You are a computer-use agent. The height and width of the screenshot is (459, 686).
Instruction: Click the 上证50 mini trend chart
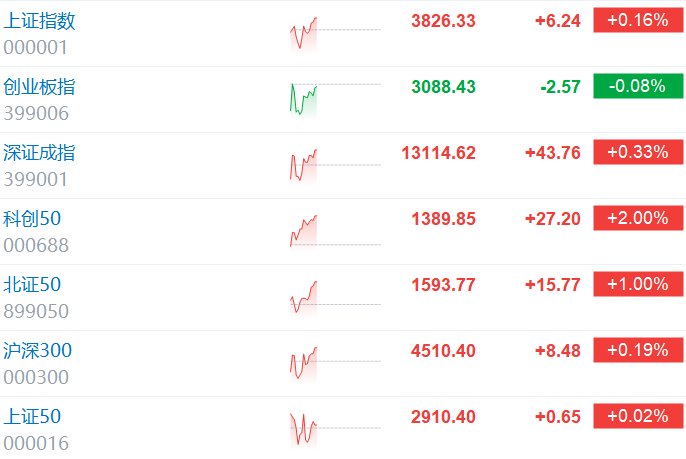point(335,429)
